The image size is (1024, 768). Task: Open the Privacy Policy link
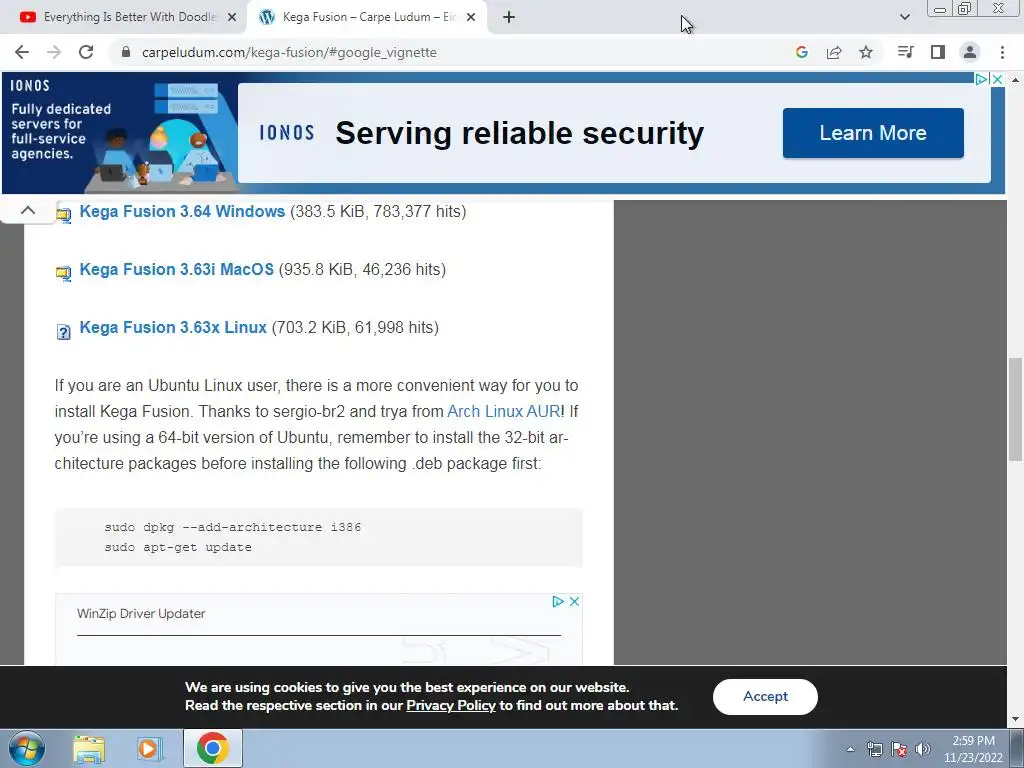(451, 706)
